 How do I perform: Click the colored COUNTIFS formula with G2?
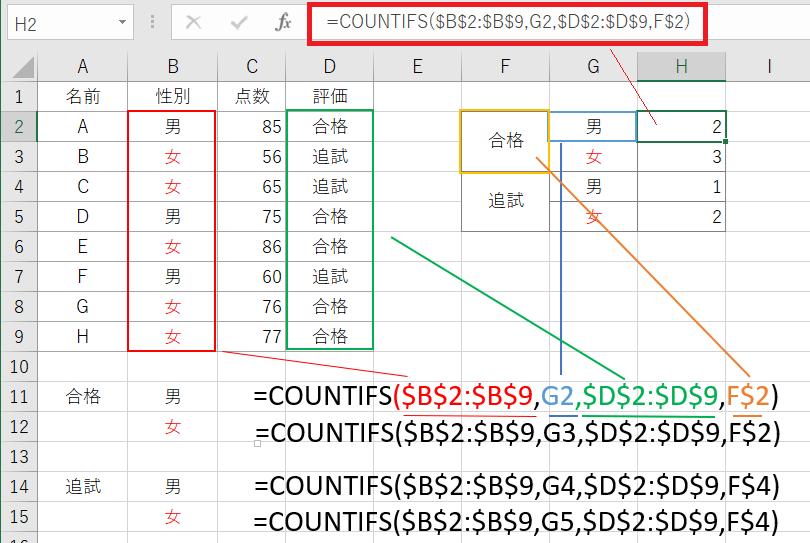[x=516, y=396]
